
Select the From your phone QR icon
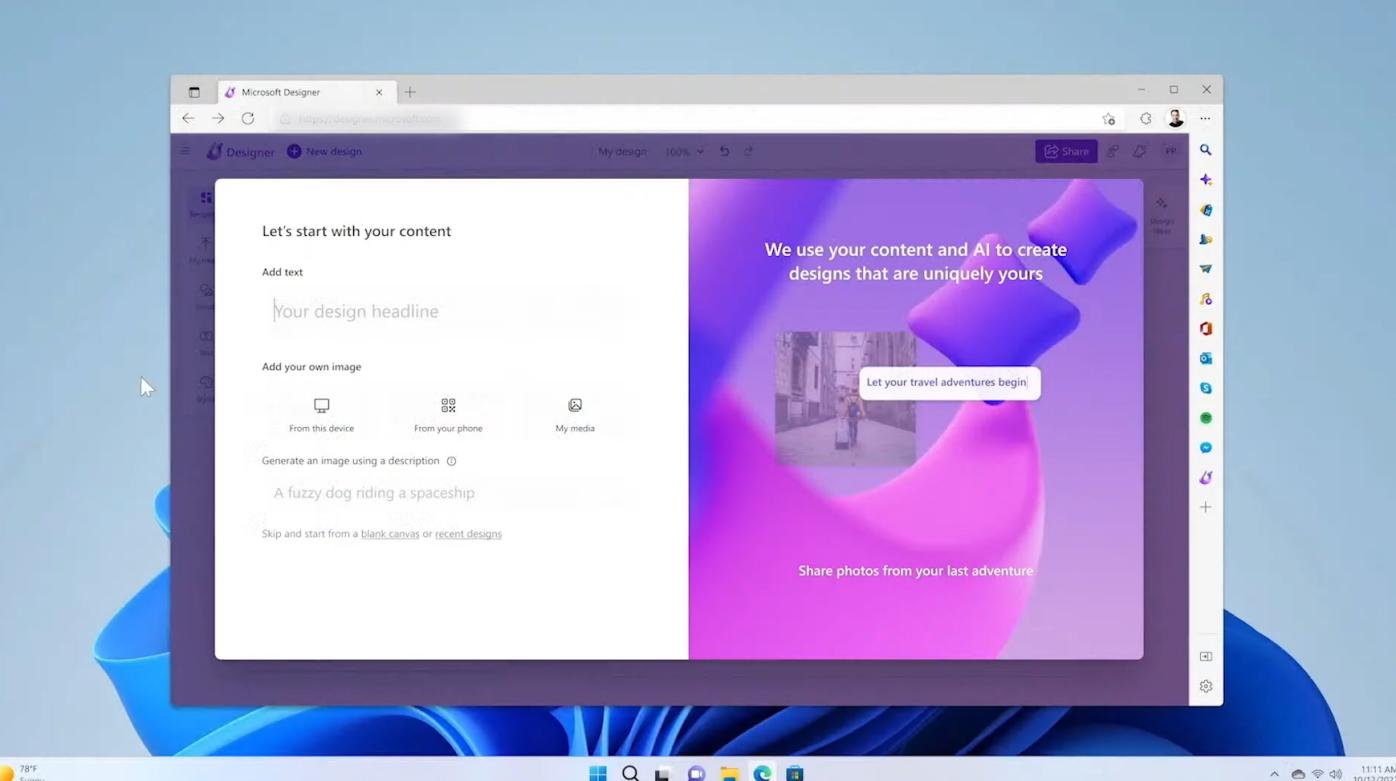[448, 405]
